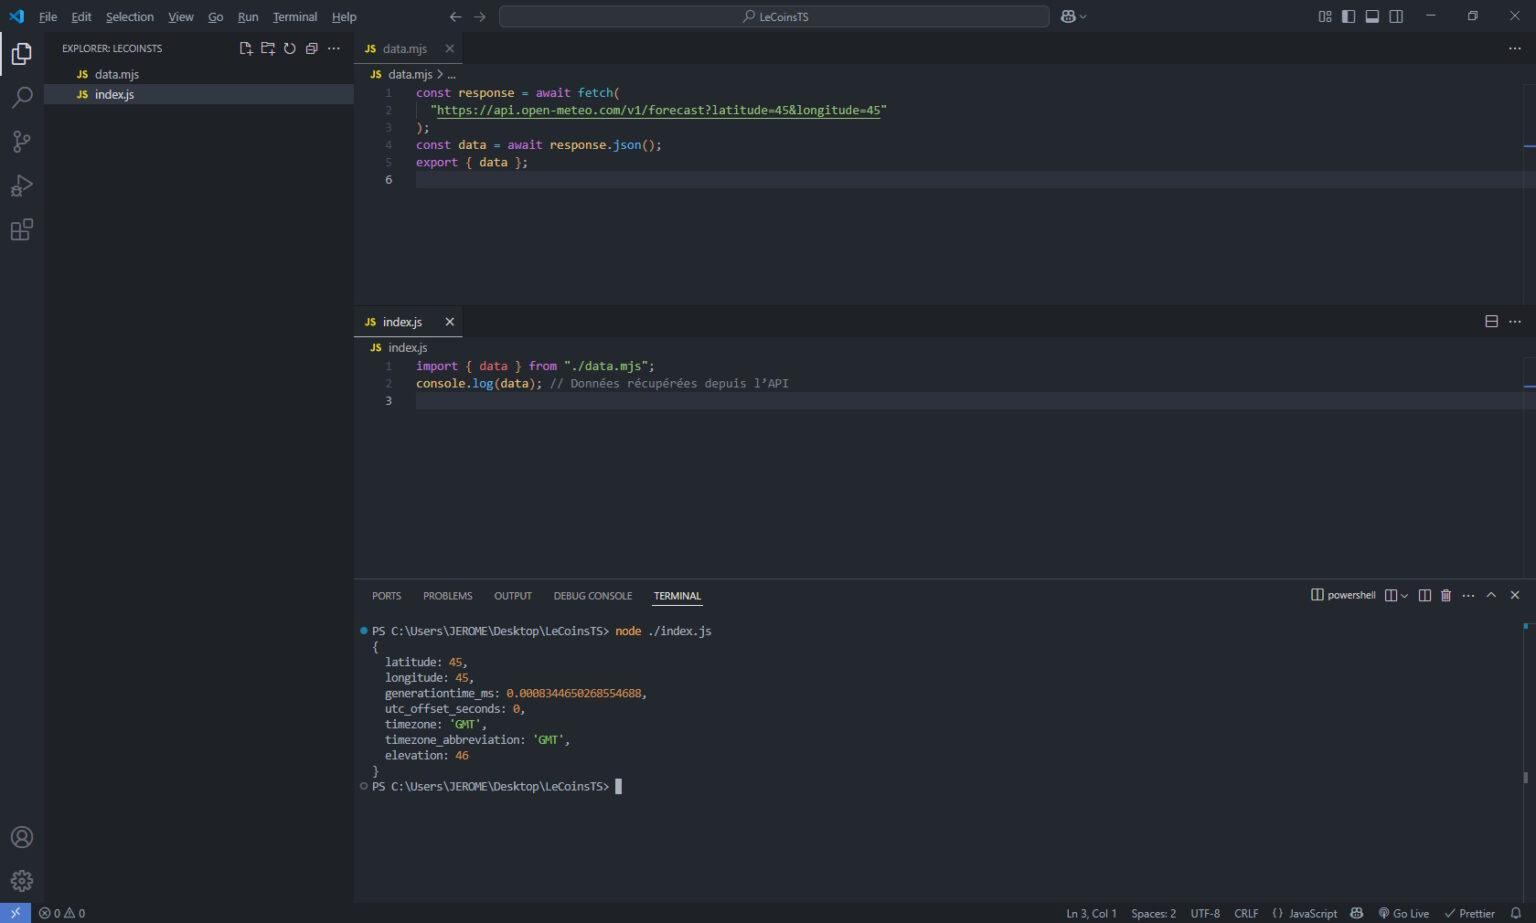This screenshot has height=923, width=1536.
Task: Open the launch profile dropdown next to powershell
Action: coord(1404,595)
